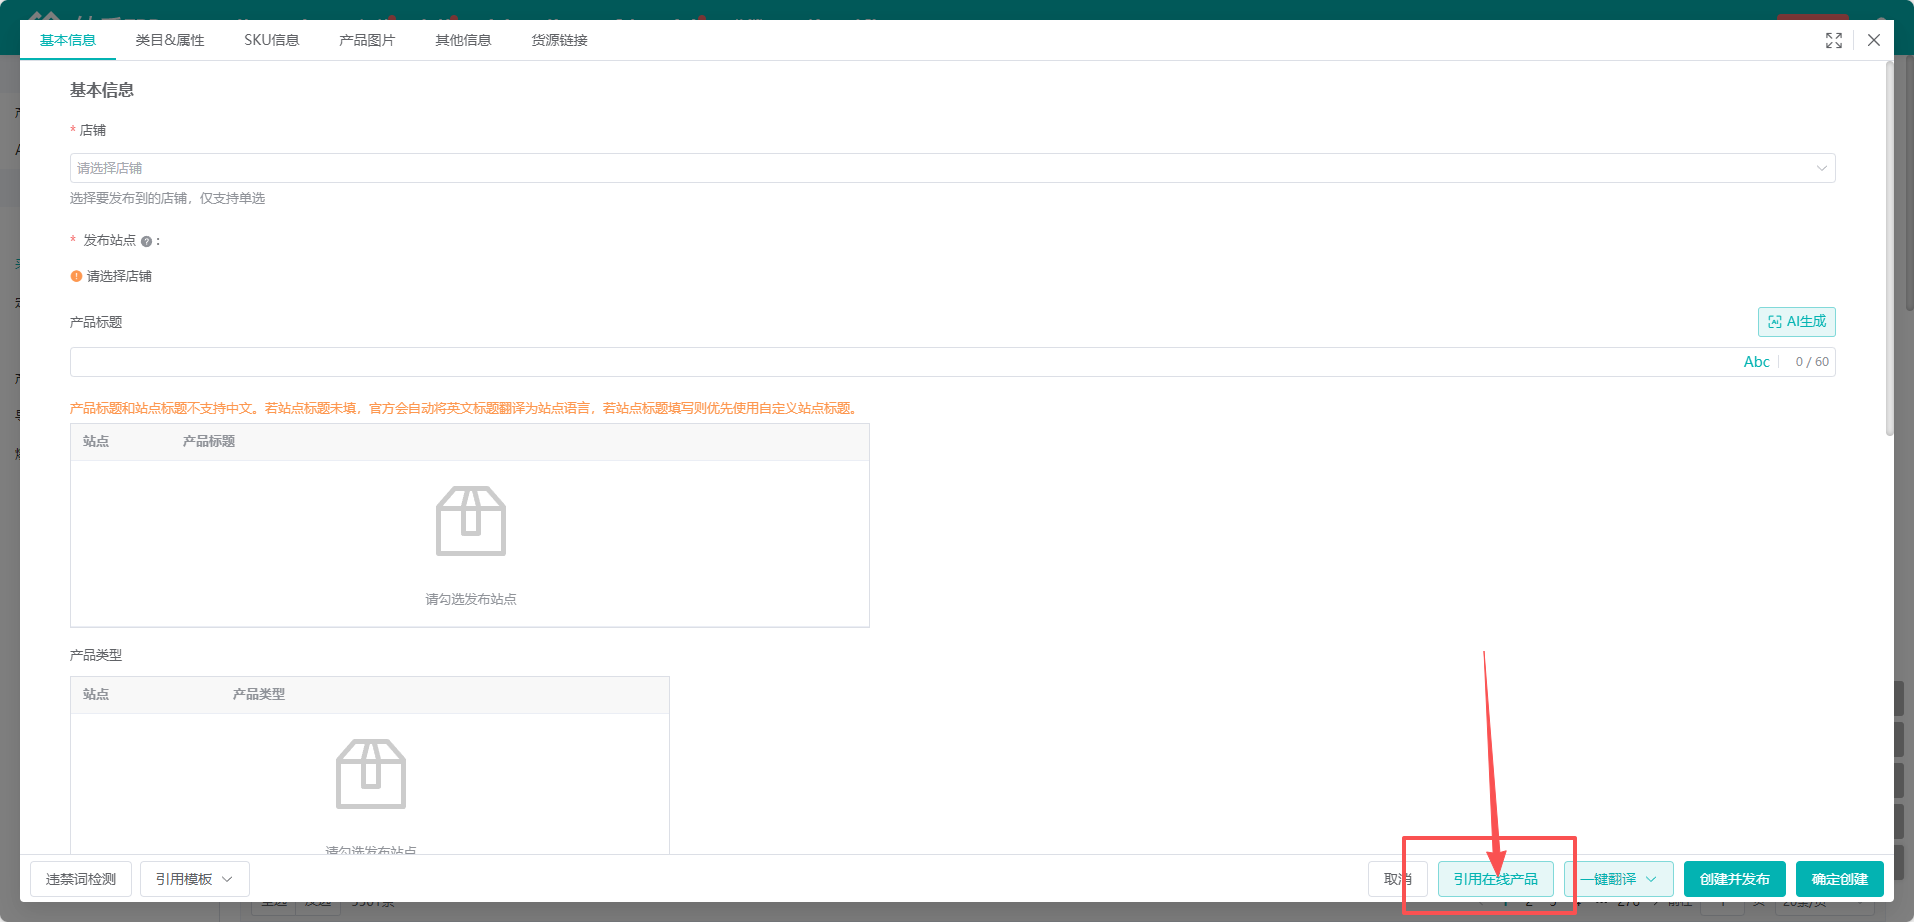
Task: Switch to the 类目&属性 tab
Action: click(x=170, y=40)
